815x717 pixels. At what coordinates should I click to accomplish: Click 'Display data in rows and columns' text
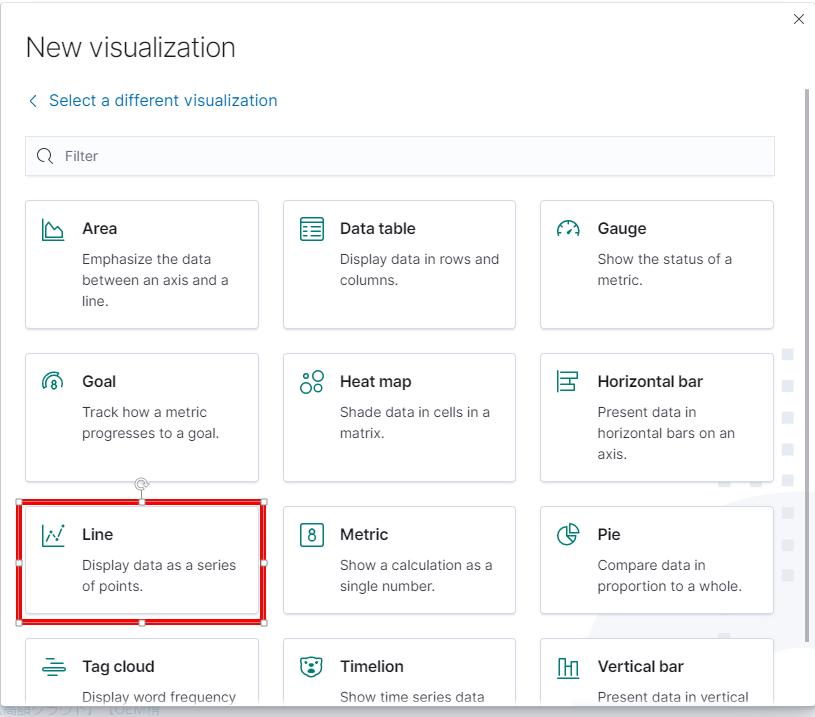pos(419,270)
